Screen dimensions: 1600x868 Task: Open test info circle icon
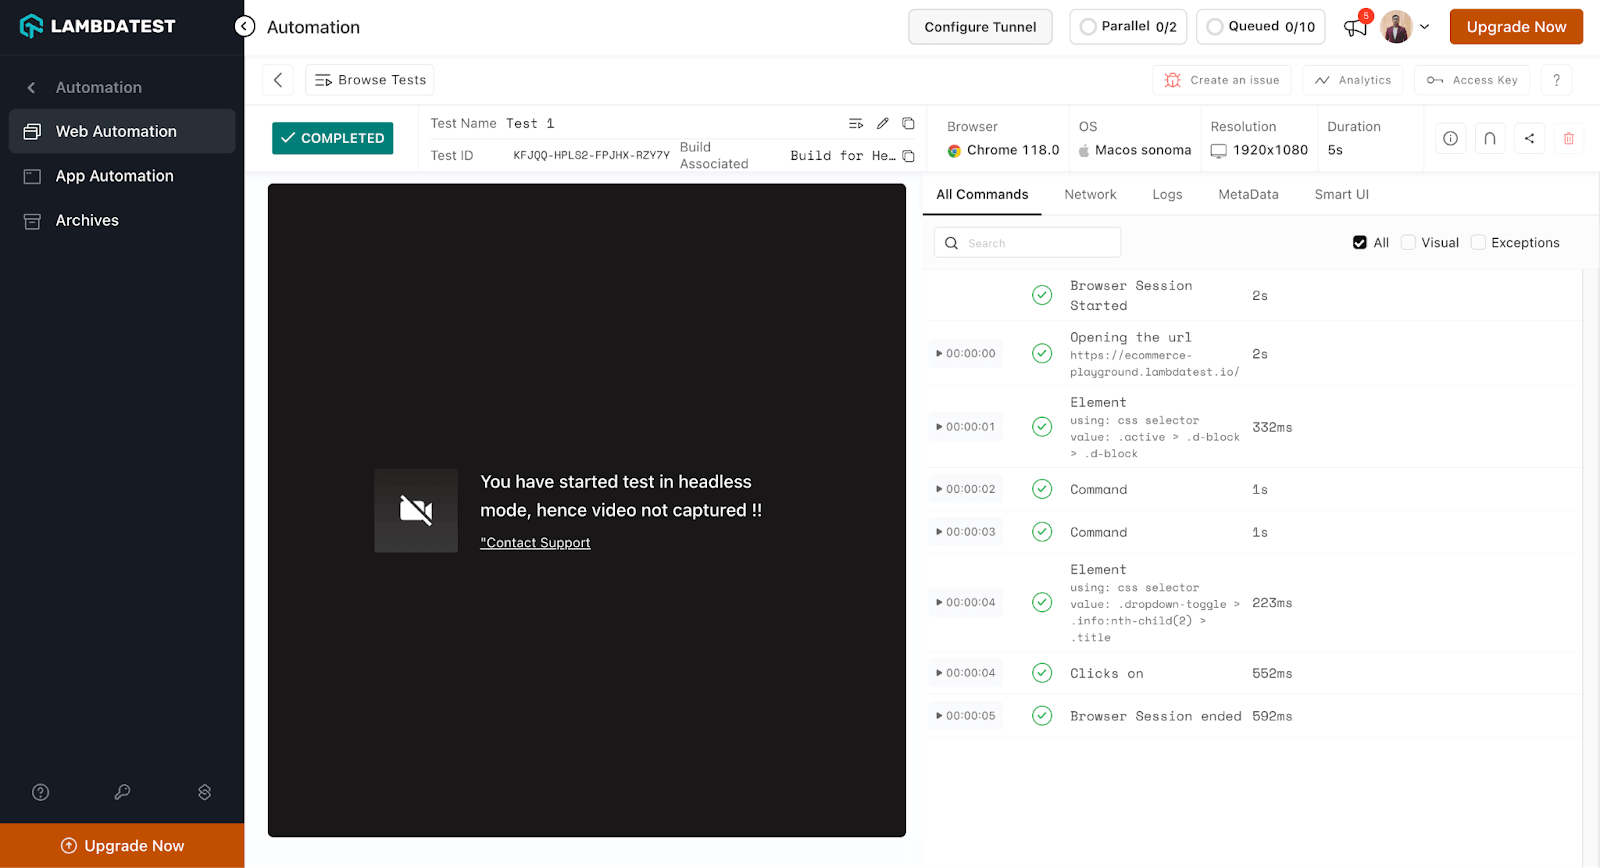tap(1450, 139)
